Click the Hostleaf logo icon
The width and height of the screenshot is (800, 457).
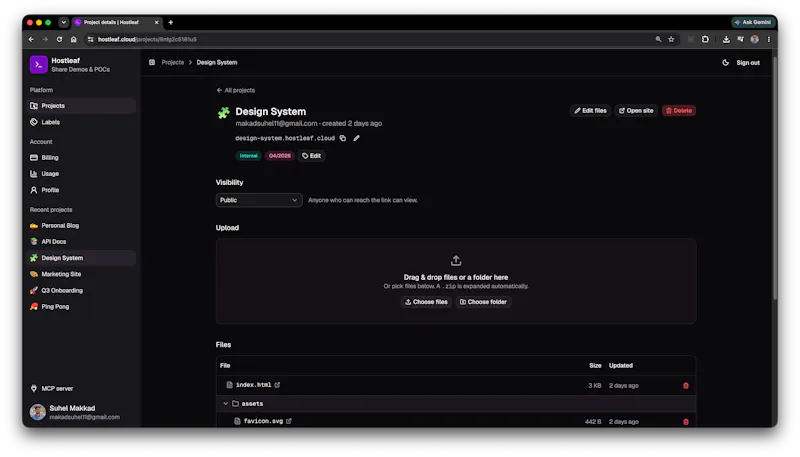[x=38, y=65]
